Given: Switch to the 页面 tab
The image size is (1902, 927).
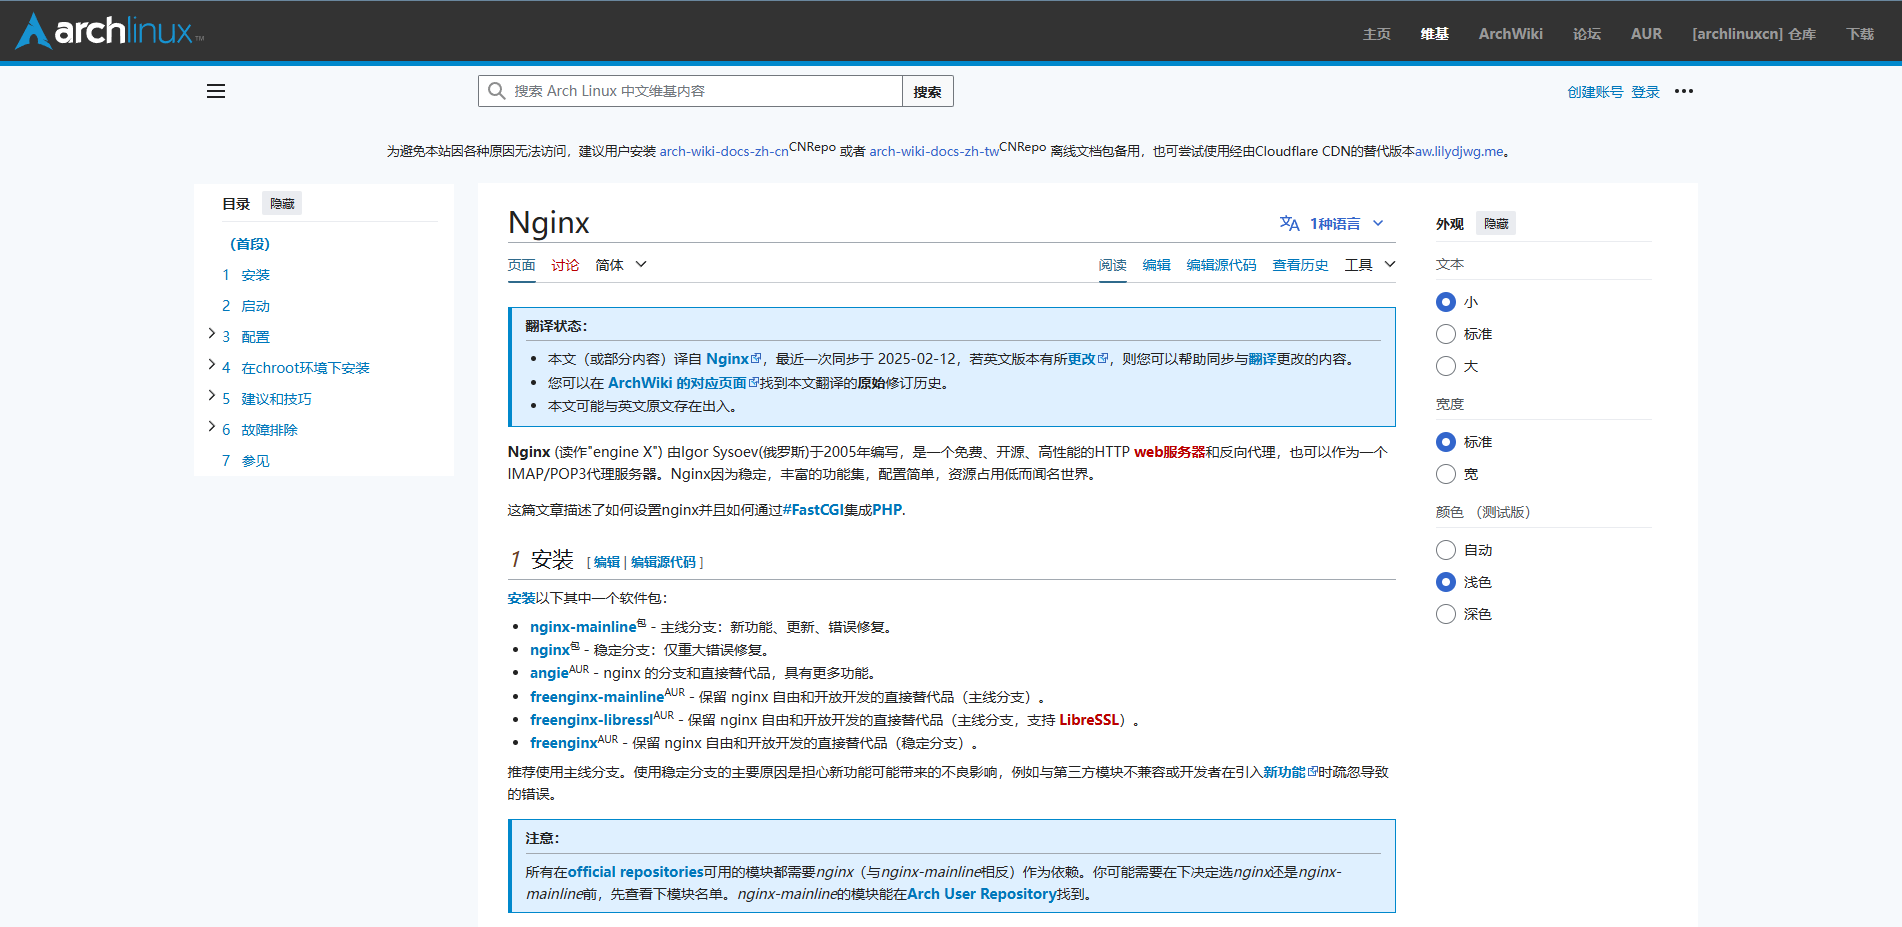Looking at the screenshot, I should tap(522, 265).
